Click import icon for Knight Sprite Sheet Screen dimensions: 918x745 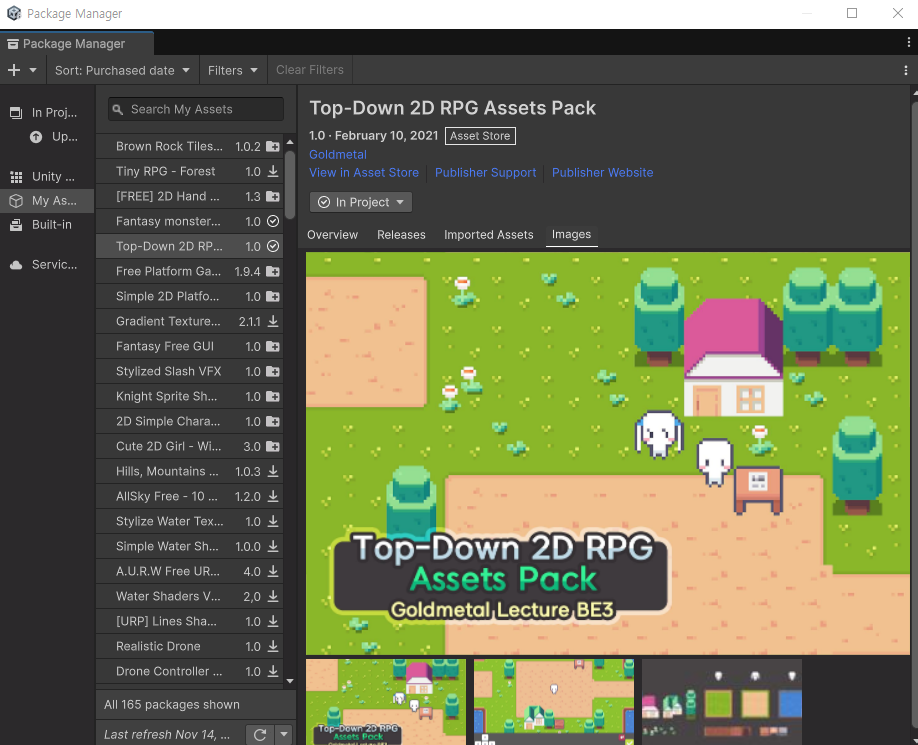point(273,396)
